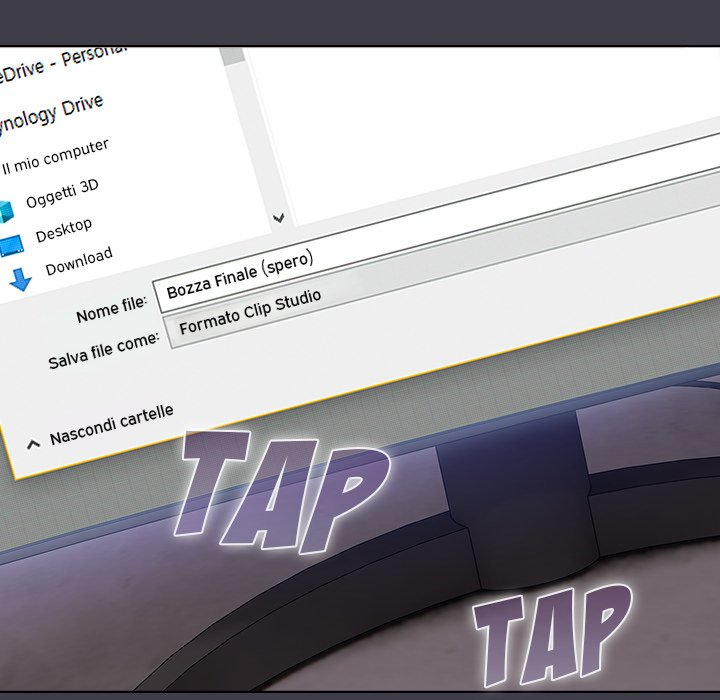The height and width of the screenshot is (700, 720).
Task: Choose the Download folder label
Action: (x=79, y=262)
